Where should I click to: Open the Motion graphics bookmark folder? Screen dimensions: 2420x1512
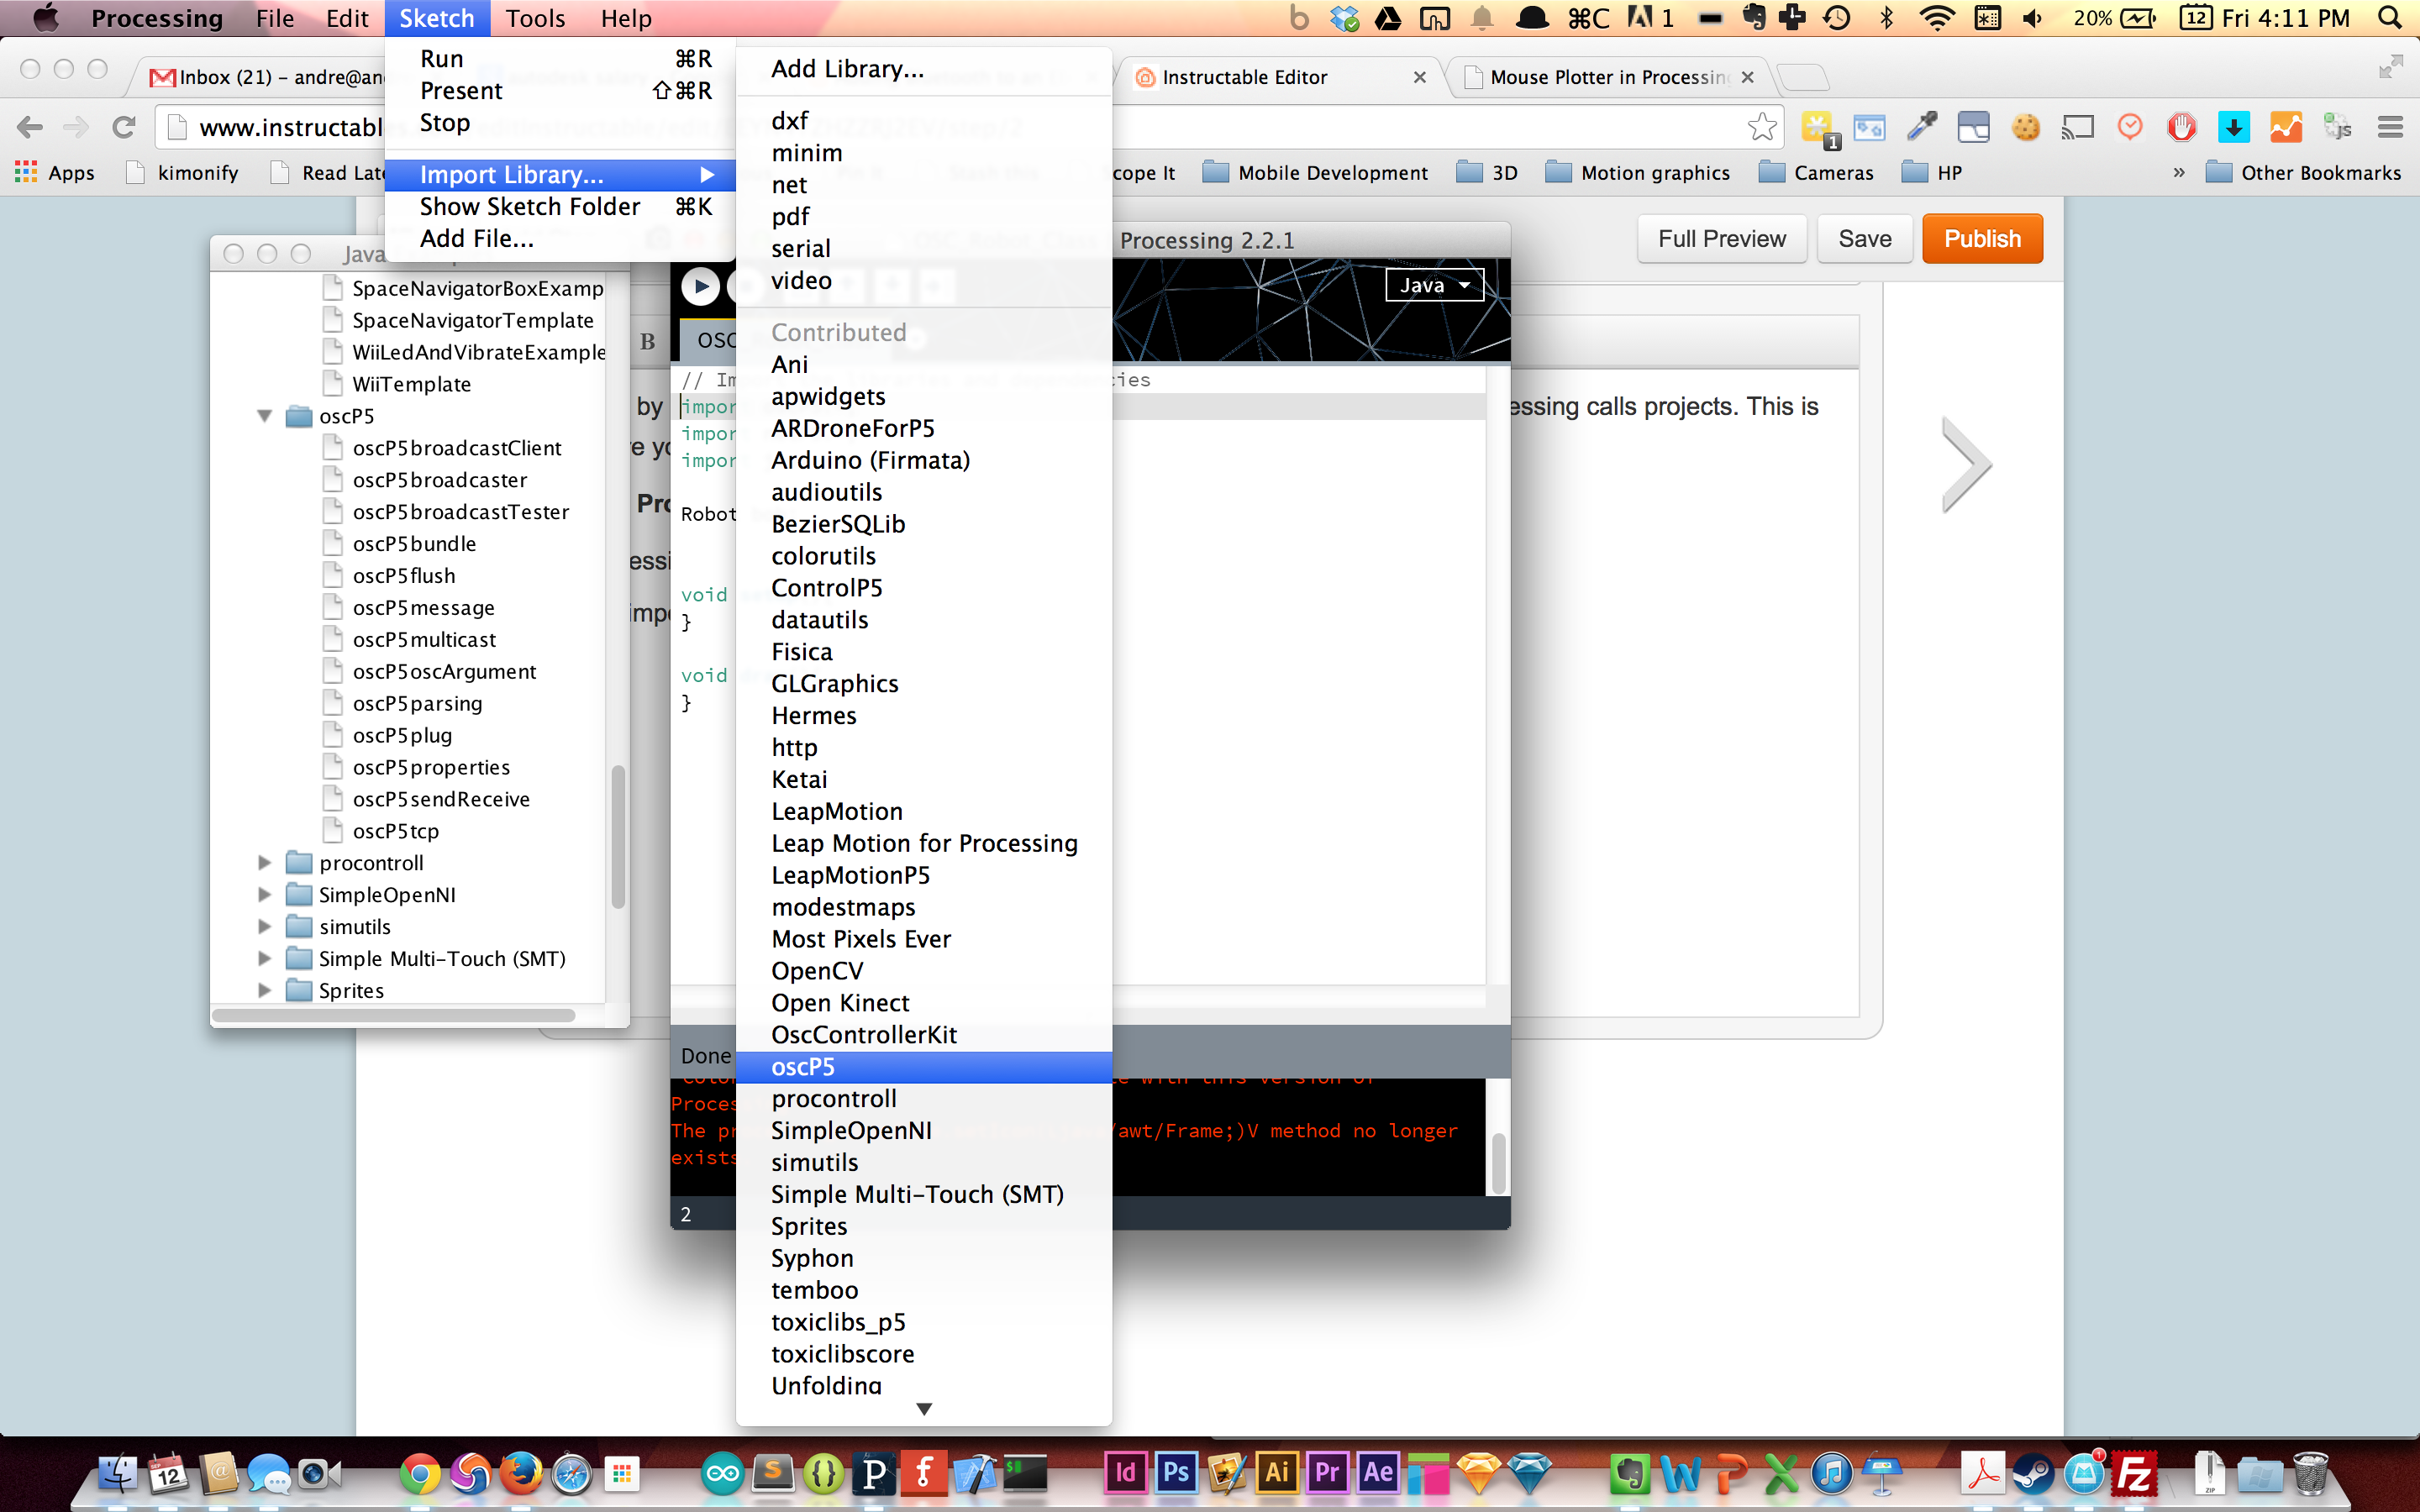1637,173
